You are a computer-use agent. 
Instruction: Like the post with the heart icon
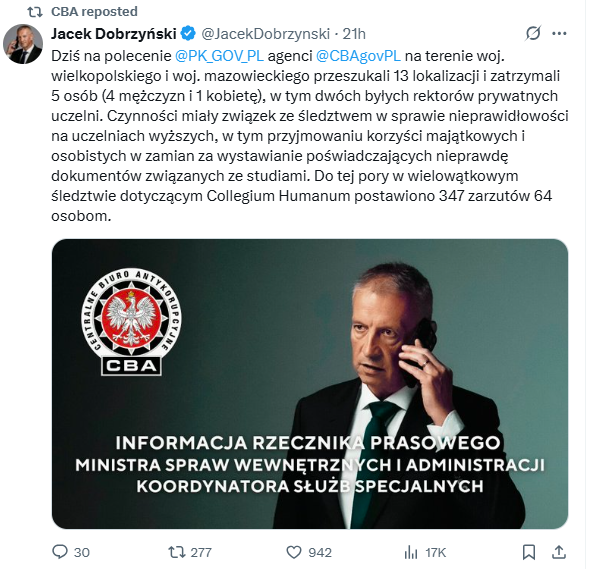294,552
